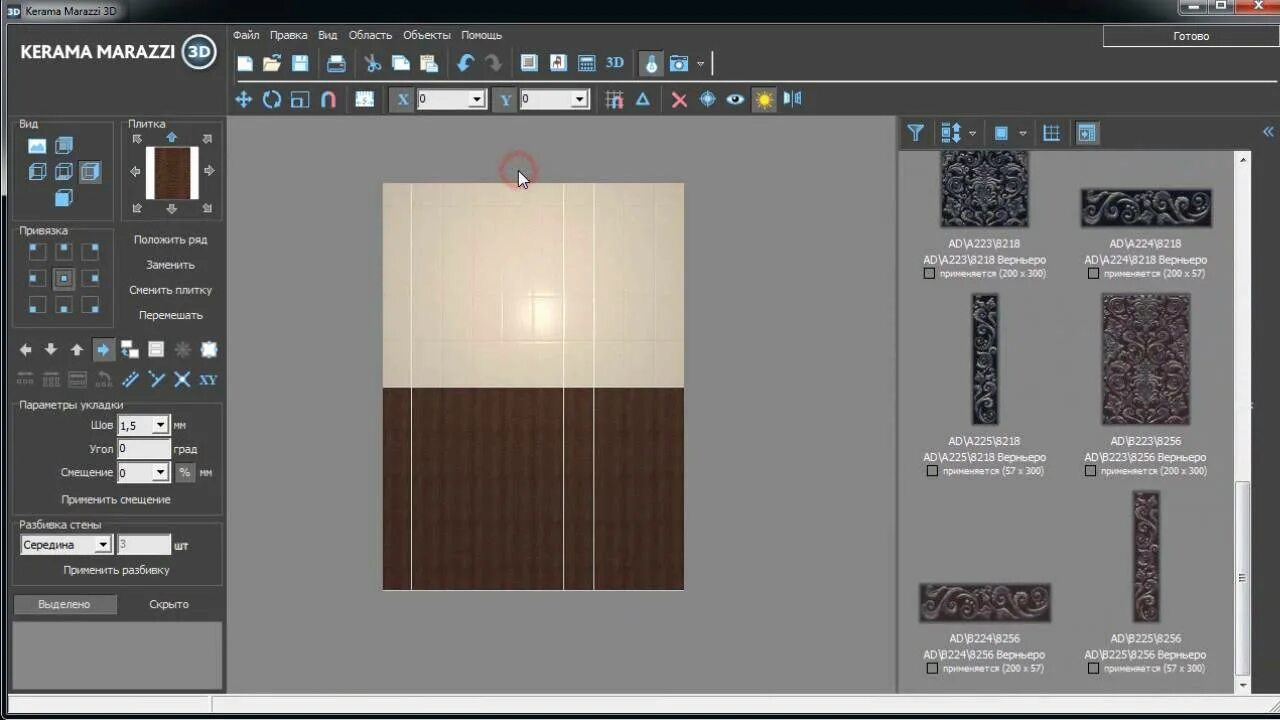This screenshot has height=720, width=1280.
Task: Toggle the sun lighting icon
Action: point(764,99)
